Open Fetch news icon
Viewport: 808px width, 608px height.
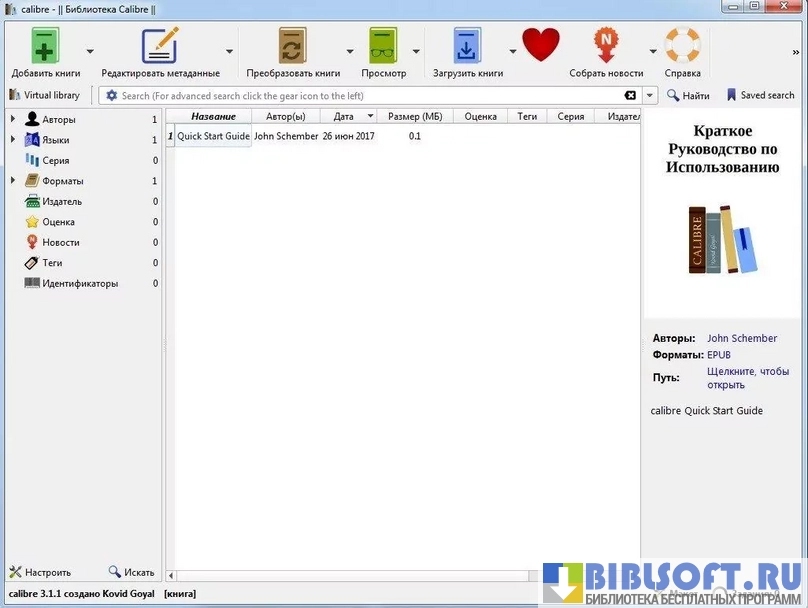click(606, 46)
